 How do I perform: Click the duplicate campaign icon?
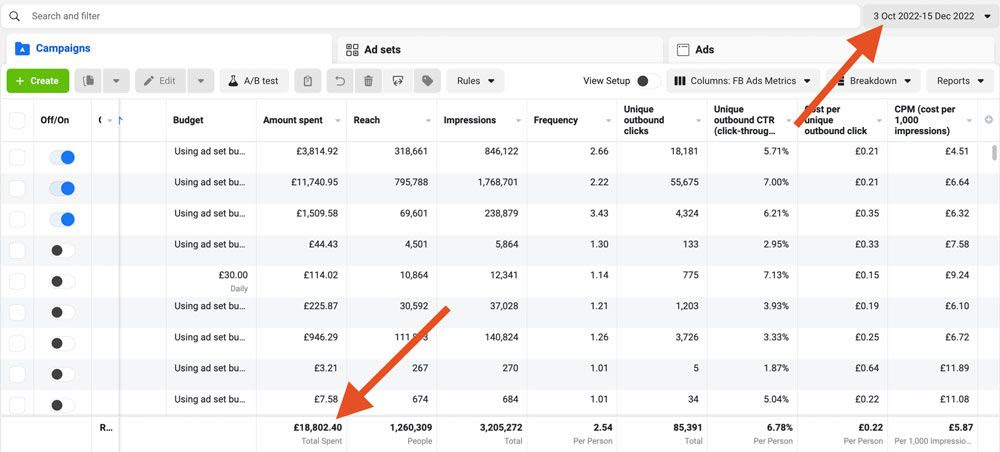coord(89,81)
